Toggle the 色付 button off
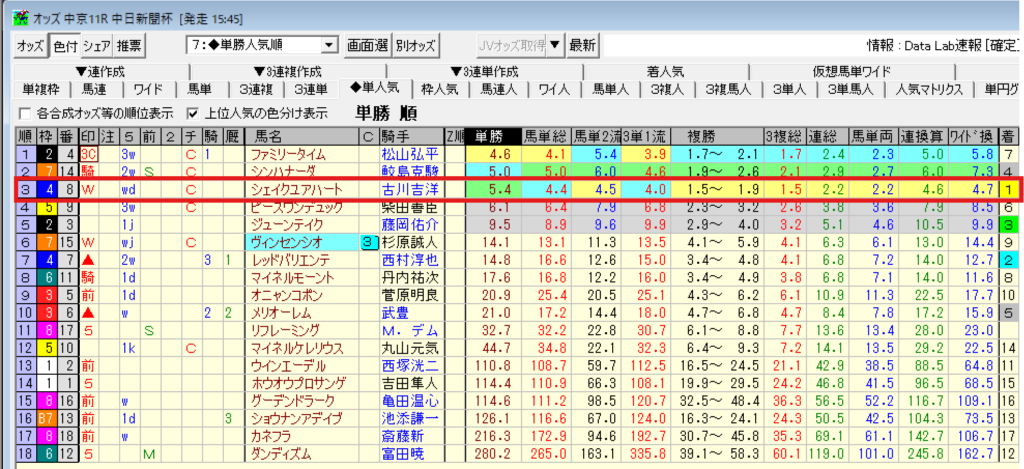Viewport: 1024px width, 469px height. point(63,46)
